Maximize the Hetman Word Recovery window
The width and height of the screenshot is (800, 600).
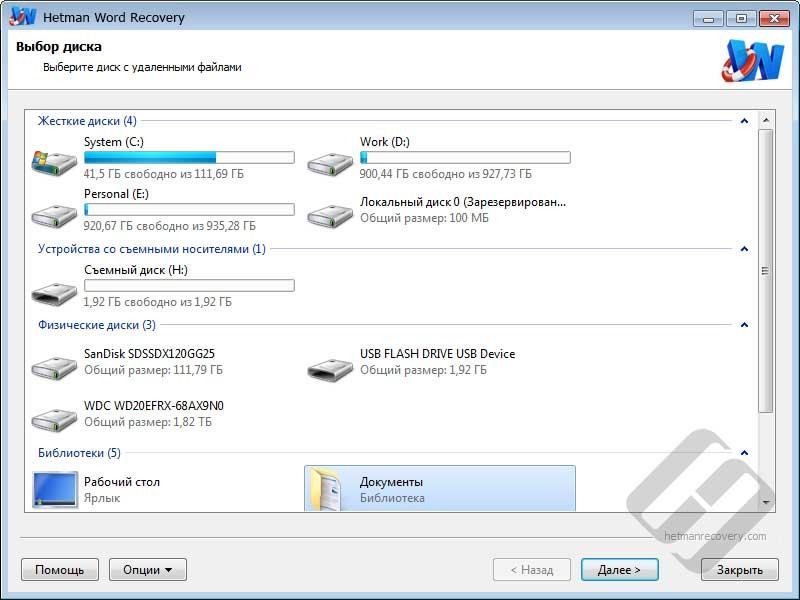coord(741,19)
